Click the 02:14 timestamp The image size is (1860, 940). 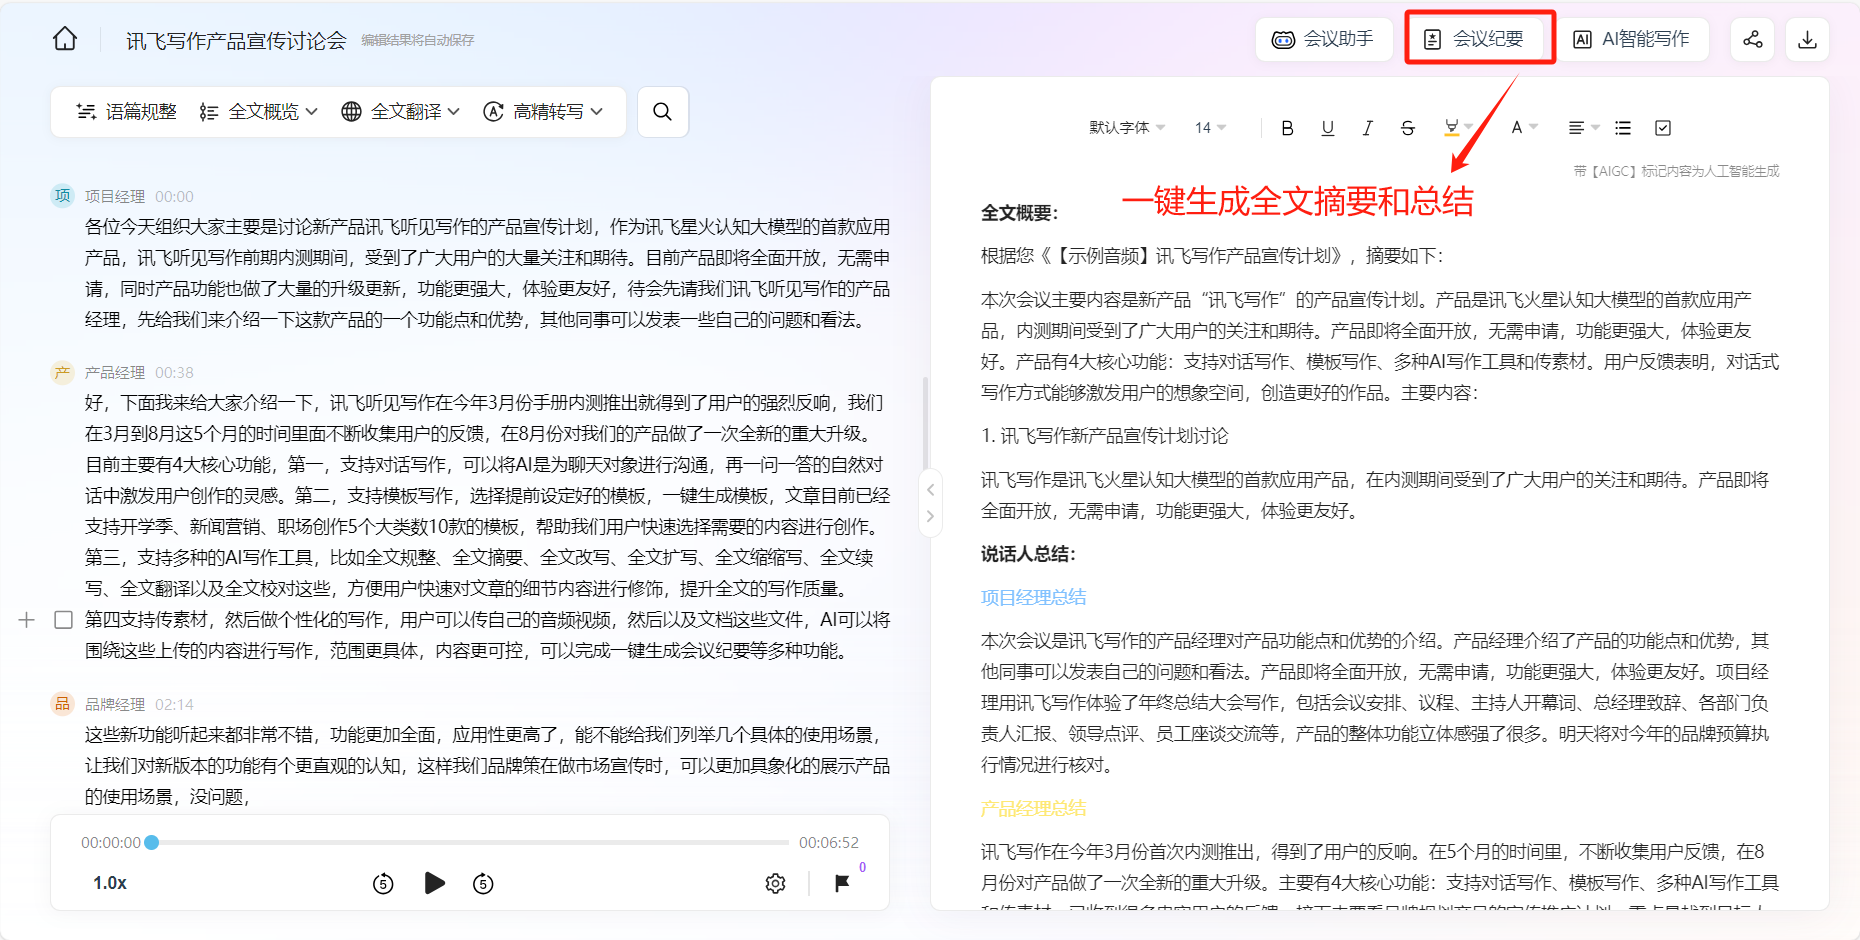174,704
